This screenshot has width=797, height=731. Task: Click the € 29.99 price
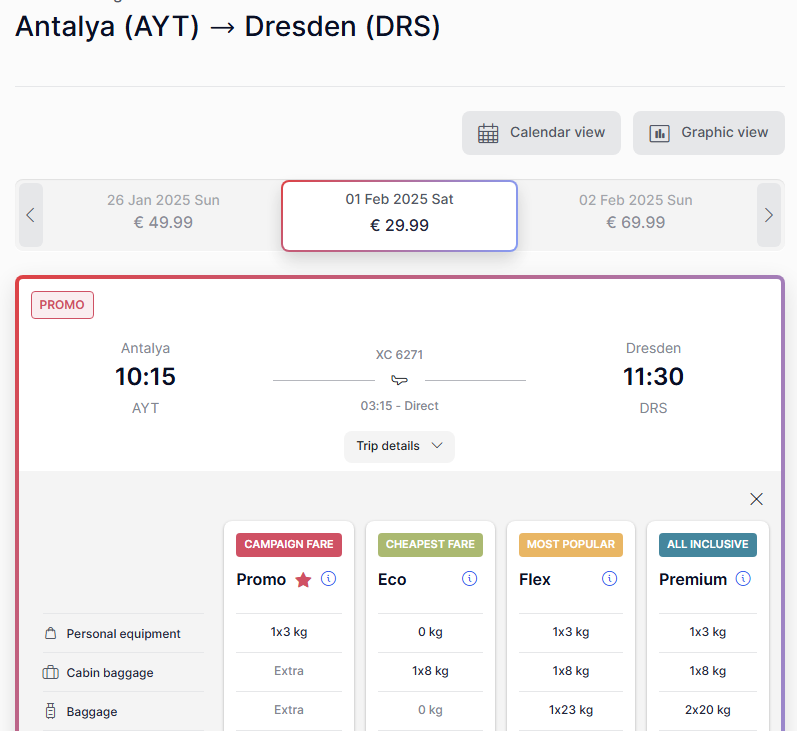coord(400,225)
